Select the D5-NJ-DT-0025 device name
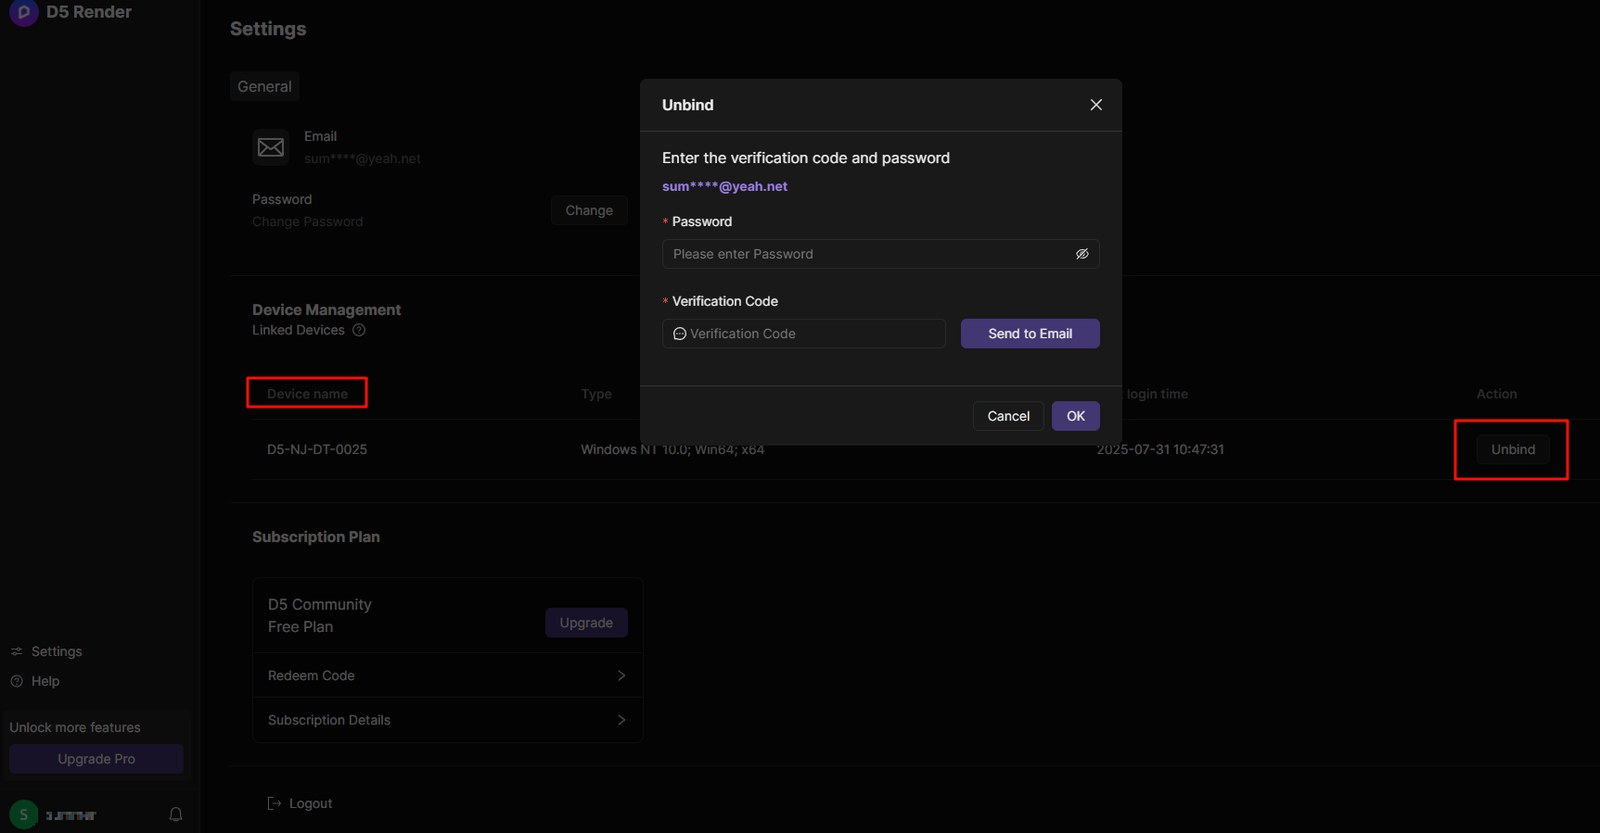 [317, 450]
